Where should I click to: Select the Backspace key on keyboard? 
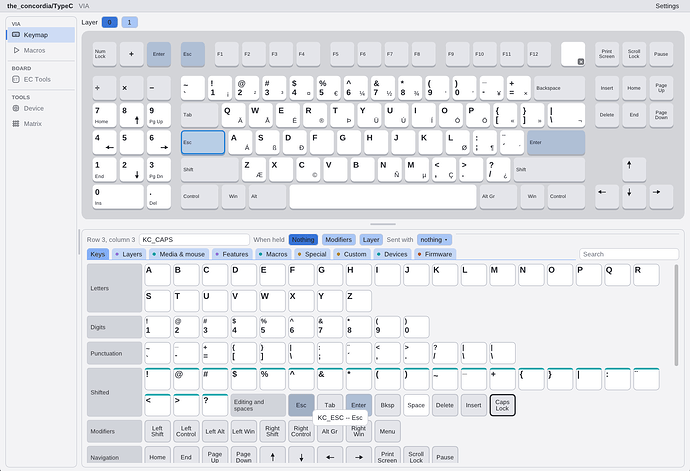[559, 88]
